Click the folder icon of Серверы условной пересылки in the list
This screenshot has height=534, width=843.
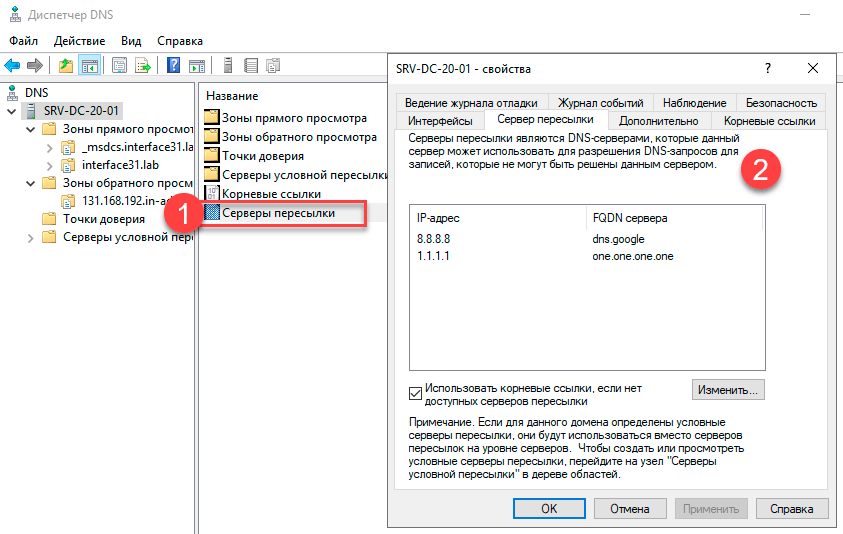pos(212,175)
